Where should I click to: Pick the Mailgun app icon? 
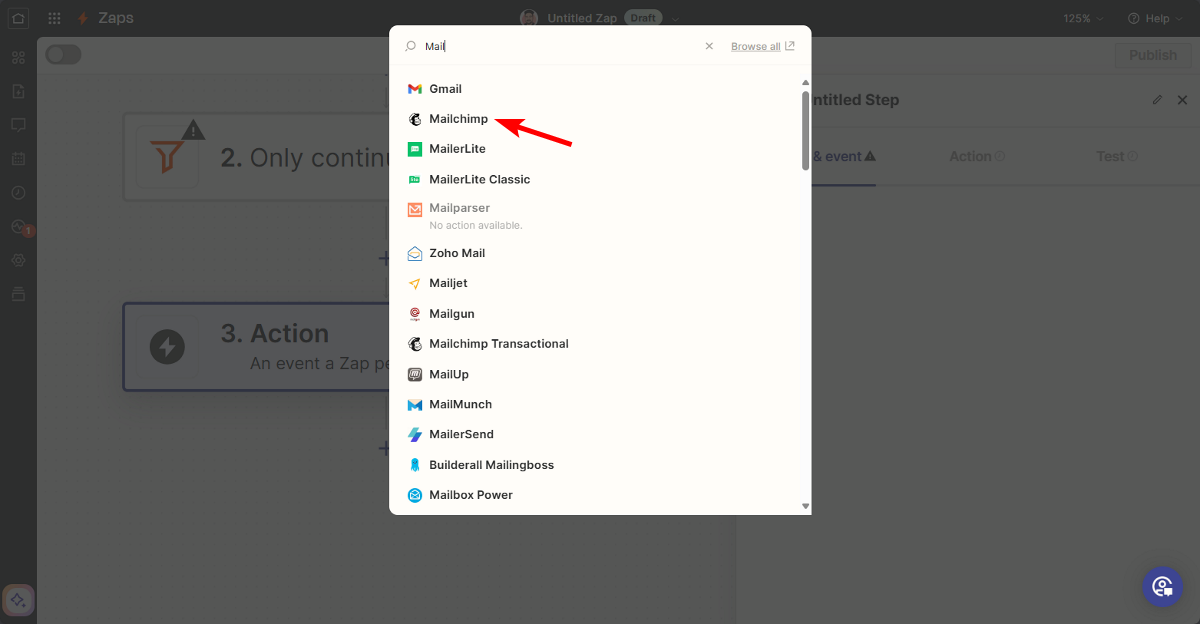click(x=415, y=313)
